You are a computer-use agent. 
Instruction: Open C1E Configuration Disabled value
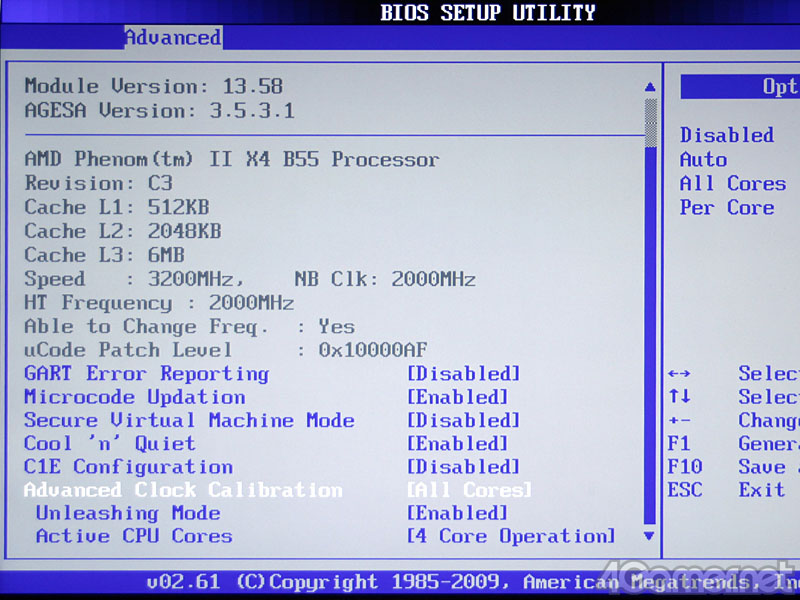click(463, 467)
